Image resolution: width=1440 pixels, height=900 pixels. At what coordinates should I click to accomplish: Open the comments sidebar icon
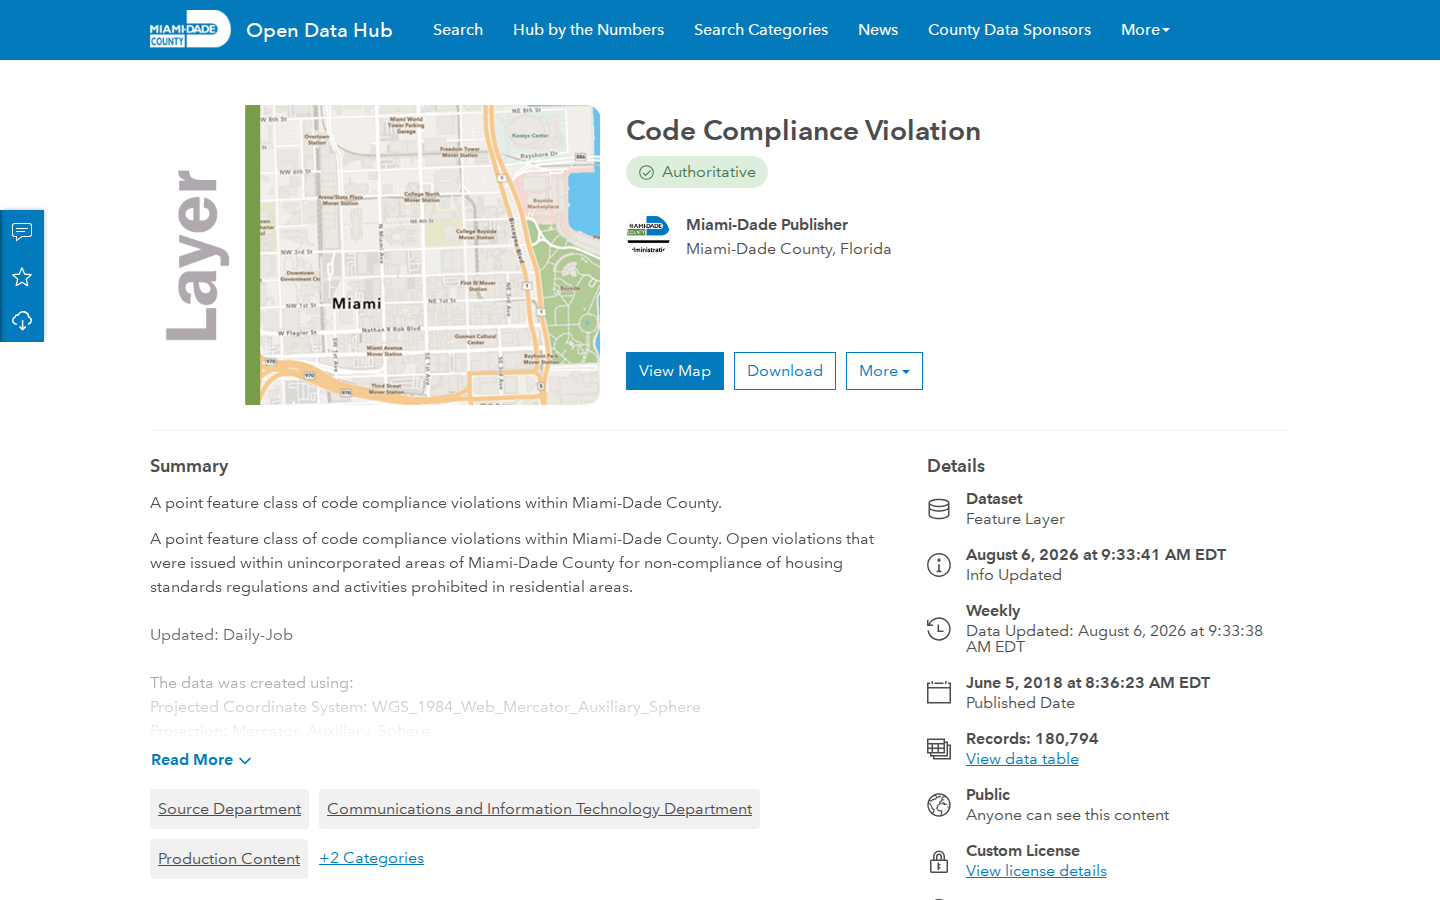(22, 232)
